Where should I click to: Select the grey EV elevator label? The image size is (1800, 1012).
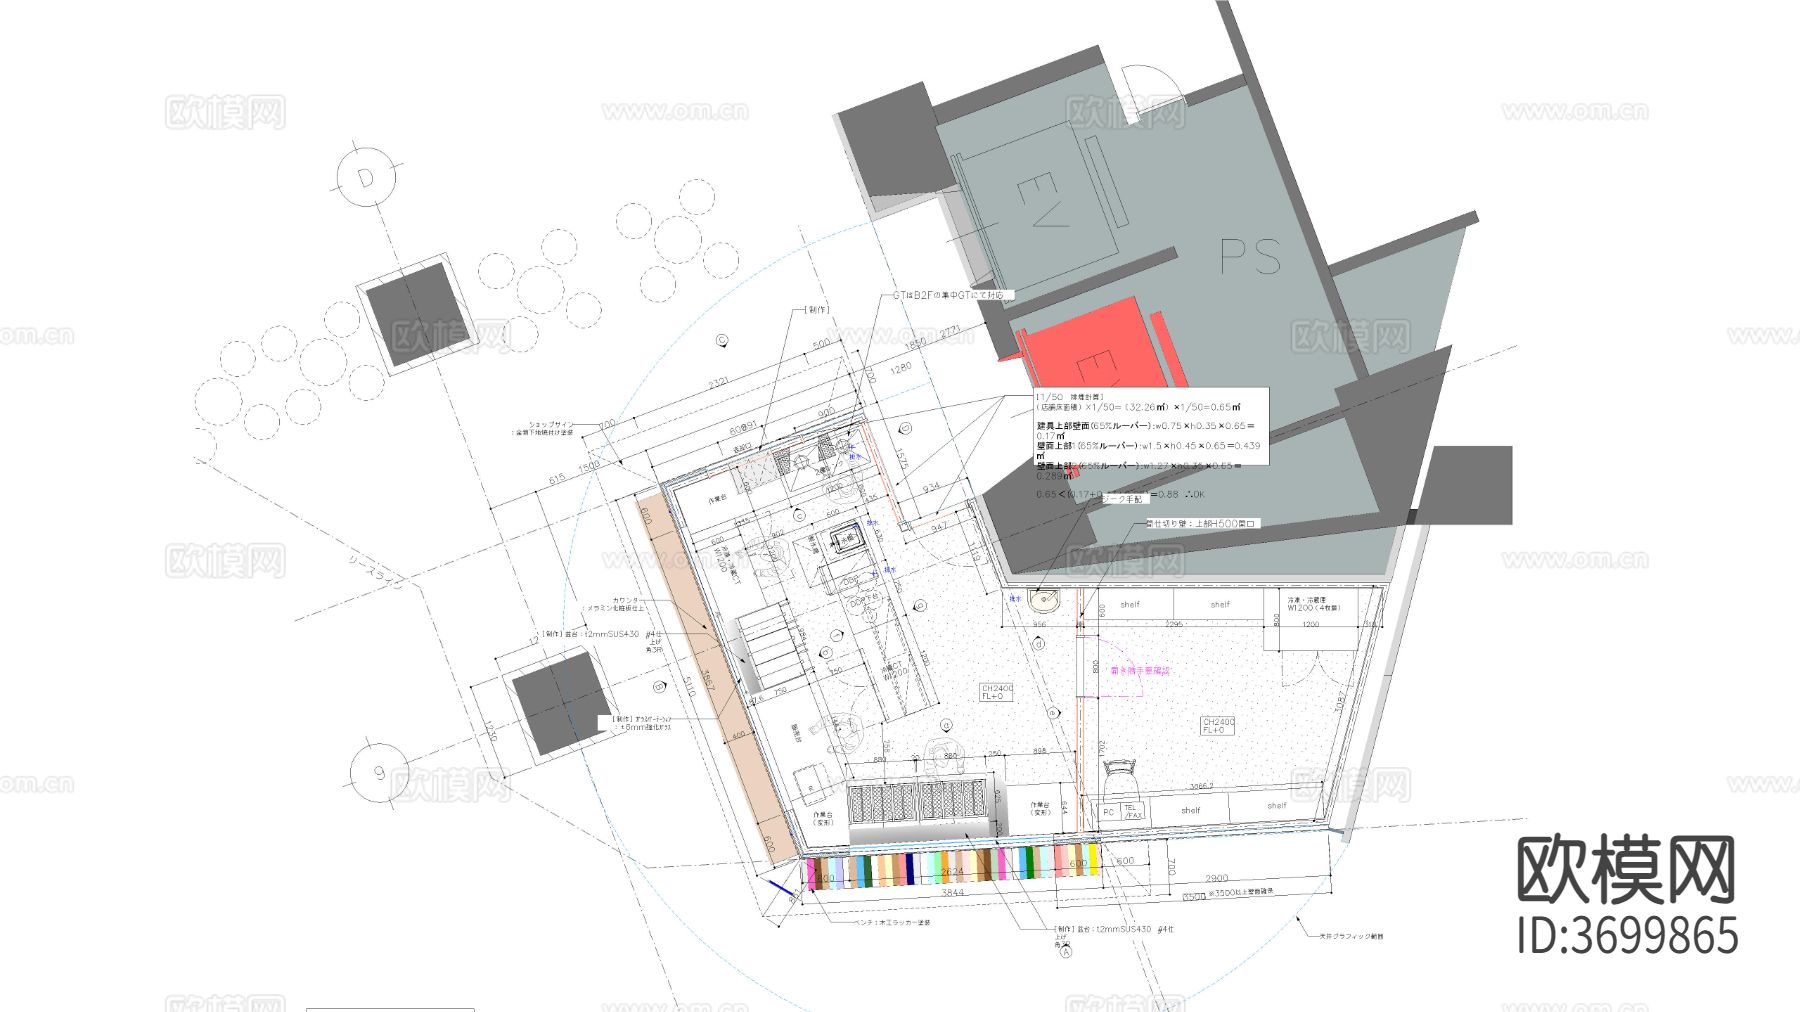pyautogui.click(x=1041, y=200)
